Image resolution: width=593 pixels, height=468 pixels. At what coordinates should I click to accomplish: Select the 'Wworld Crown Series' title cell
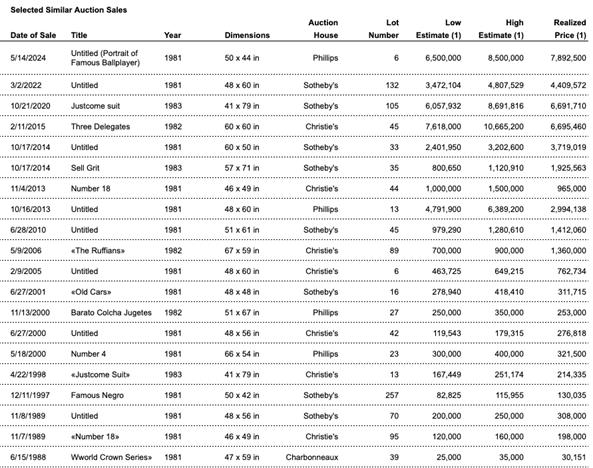tap(111, 457)
